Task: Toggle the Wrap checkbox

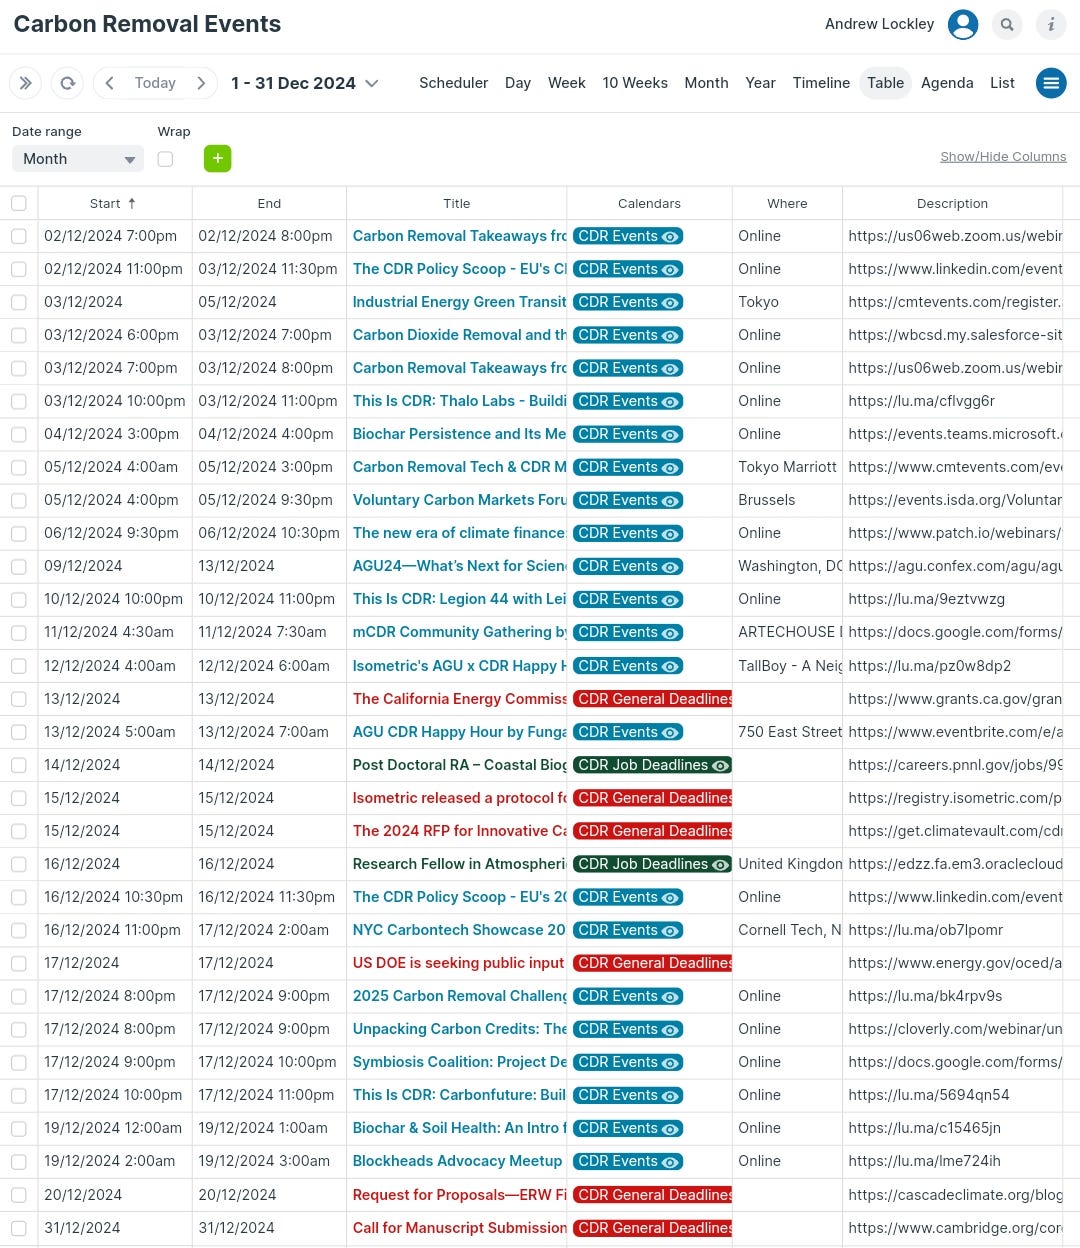Action: (x=165, y=159)
